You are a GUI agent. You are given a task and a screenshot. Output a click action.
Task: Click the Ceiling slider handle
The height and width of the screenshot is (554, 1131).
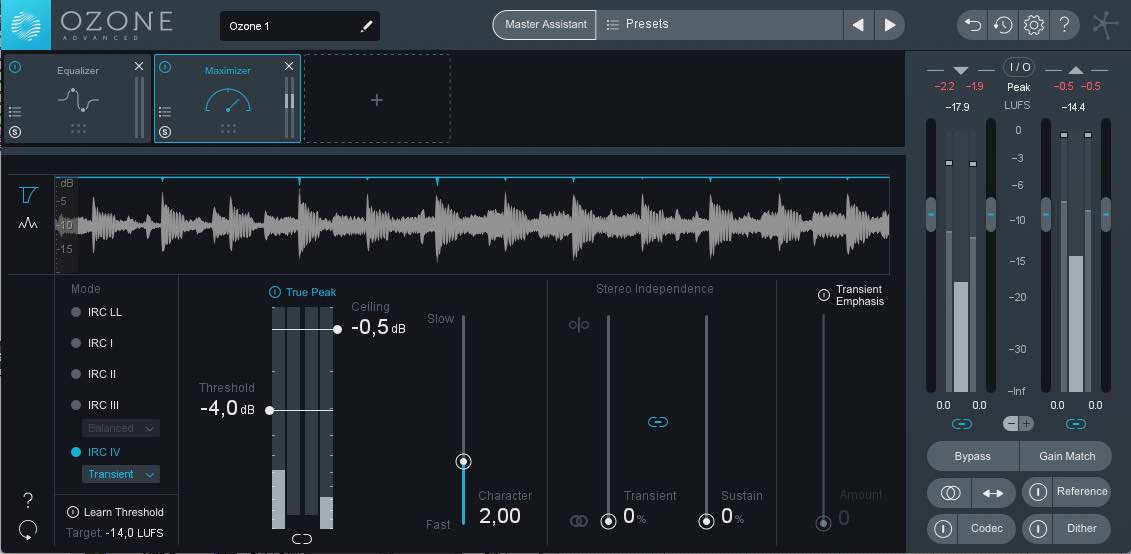point(338,330)
